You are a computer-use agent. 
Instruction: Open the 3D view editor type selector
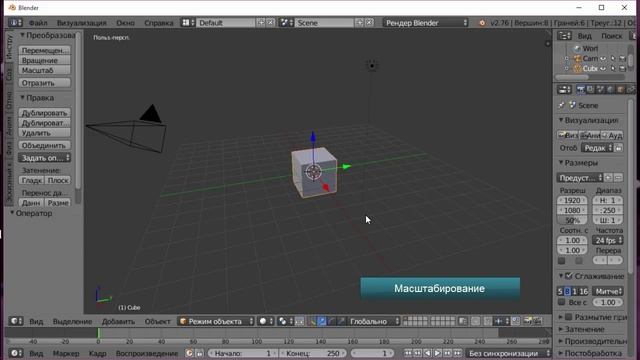16,321
